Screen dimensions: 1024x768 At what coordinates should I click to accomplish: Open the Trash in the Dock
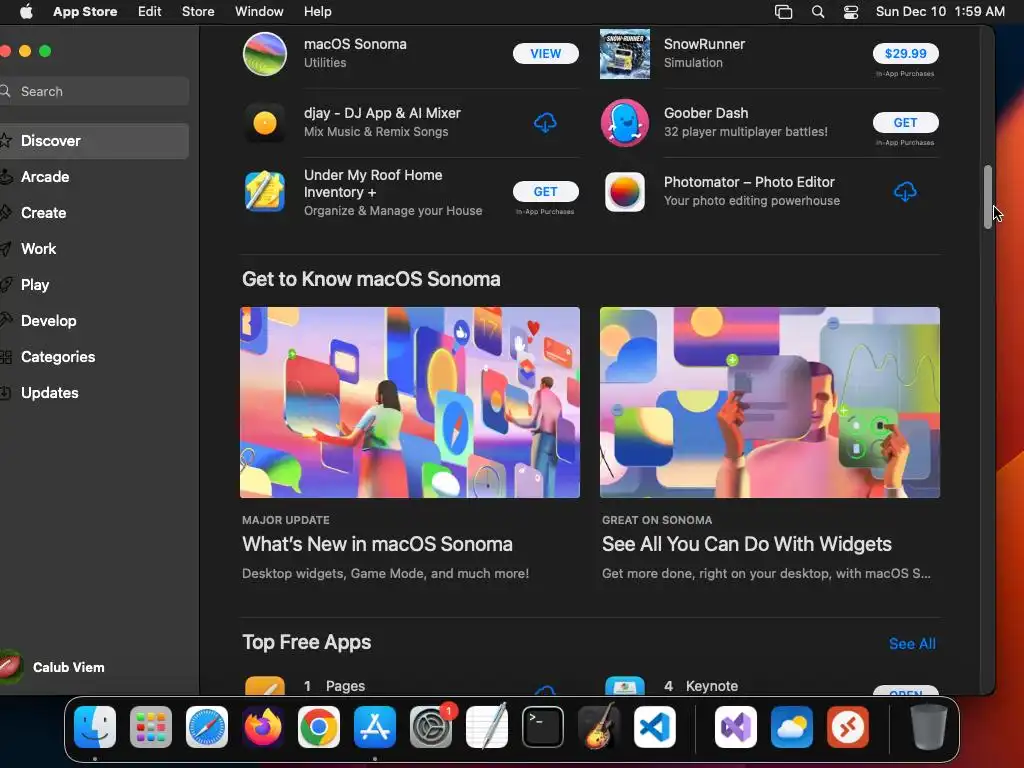(929, 727)
